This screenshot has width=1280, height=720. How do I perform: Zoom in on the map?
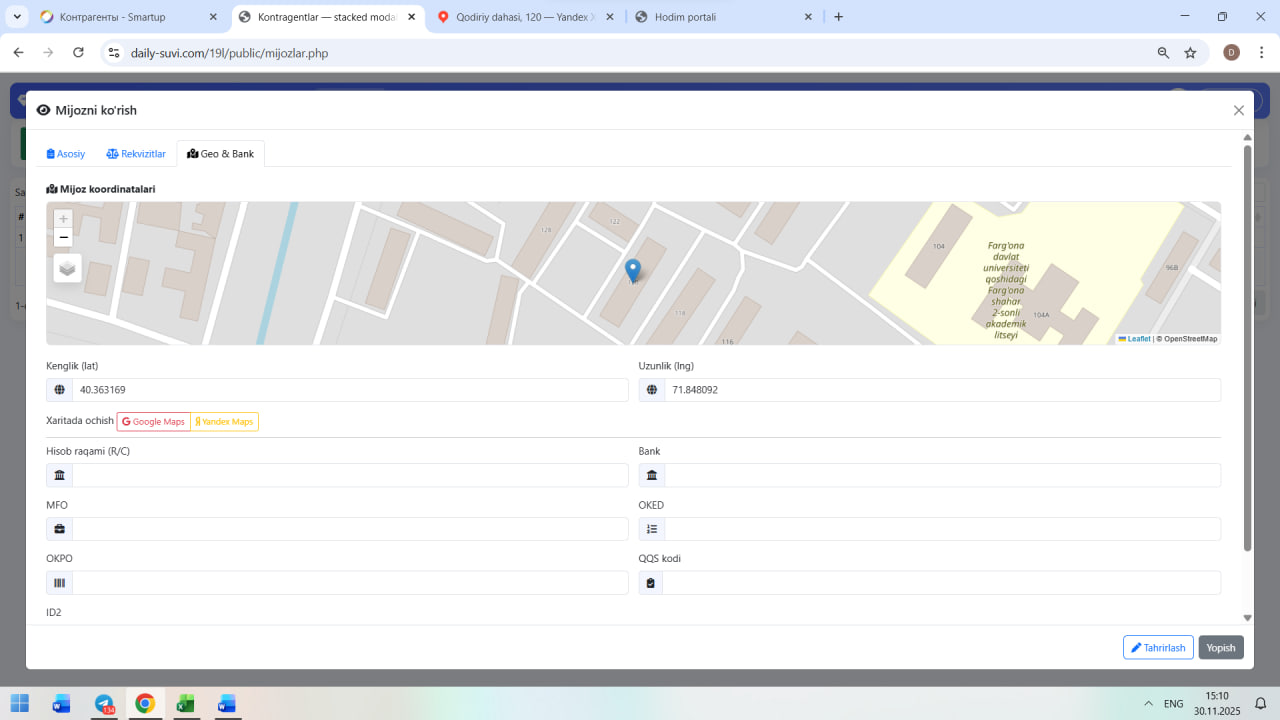coord(64,219)
